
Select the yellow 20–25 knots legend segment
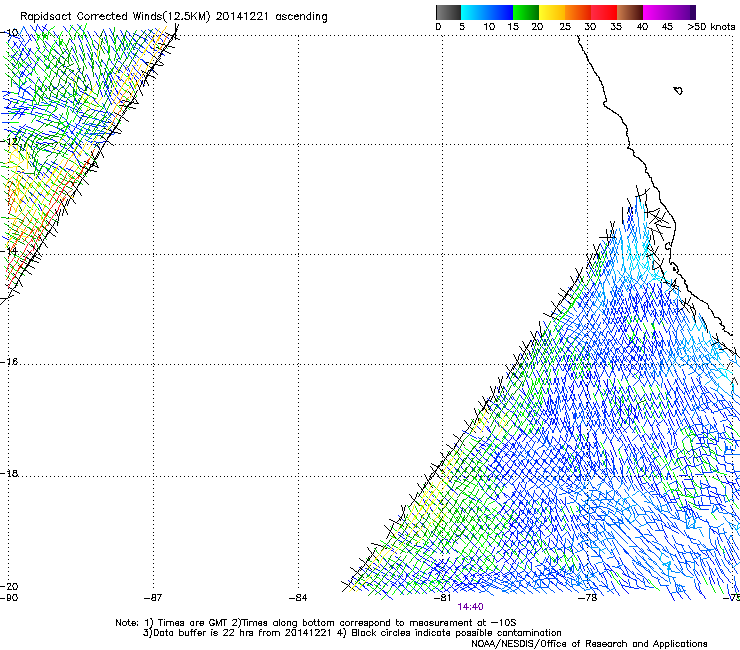pyautogui.click(x=552, y=12)
